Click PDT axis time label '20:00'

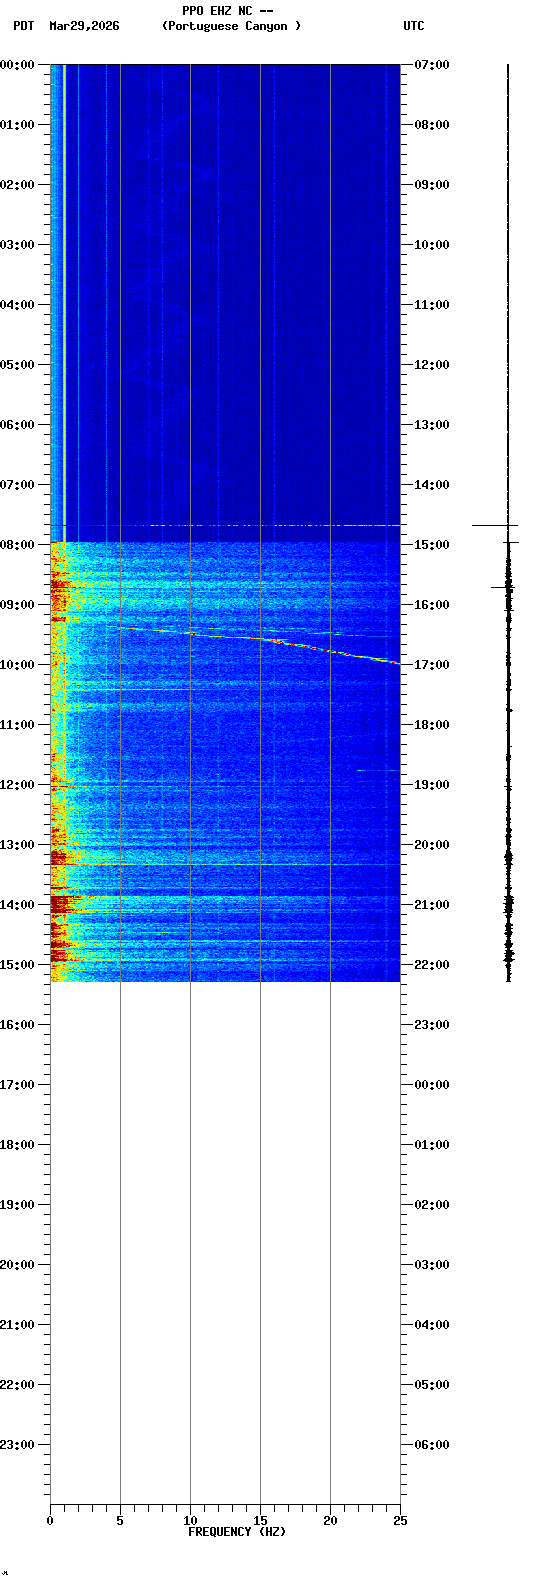(x=17, y=1265)
